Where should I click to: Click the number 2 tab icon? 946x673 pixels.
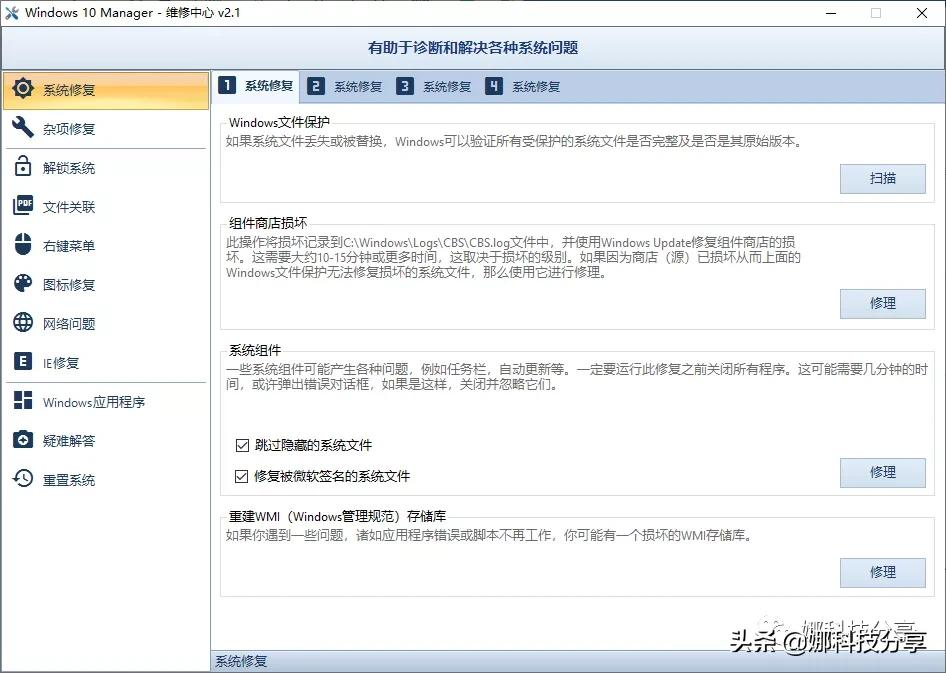click(x=316, y=86)
